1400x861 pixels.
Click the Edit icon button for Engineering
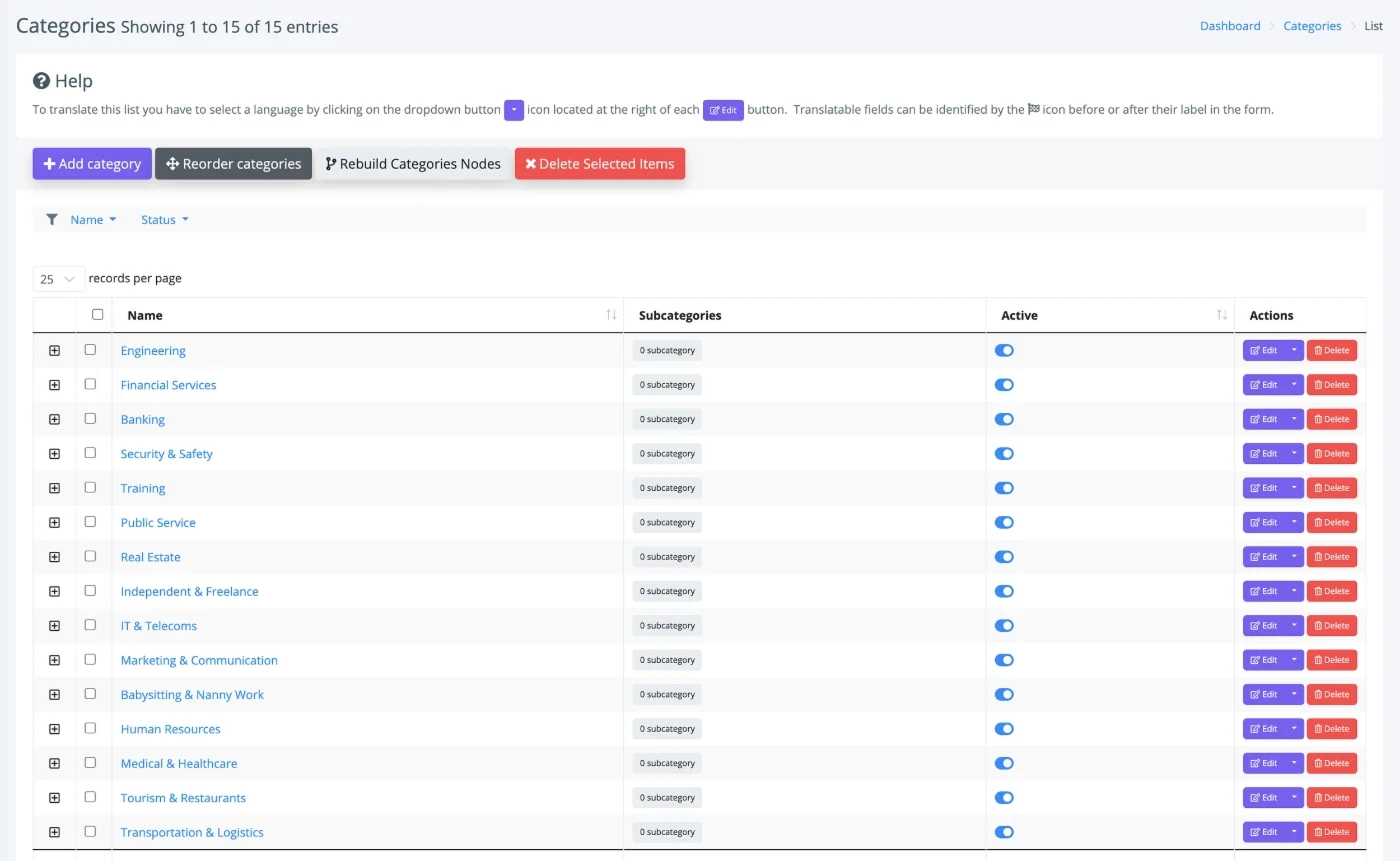click(x=1263, y=351)
